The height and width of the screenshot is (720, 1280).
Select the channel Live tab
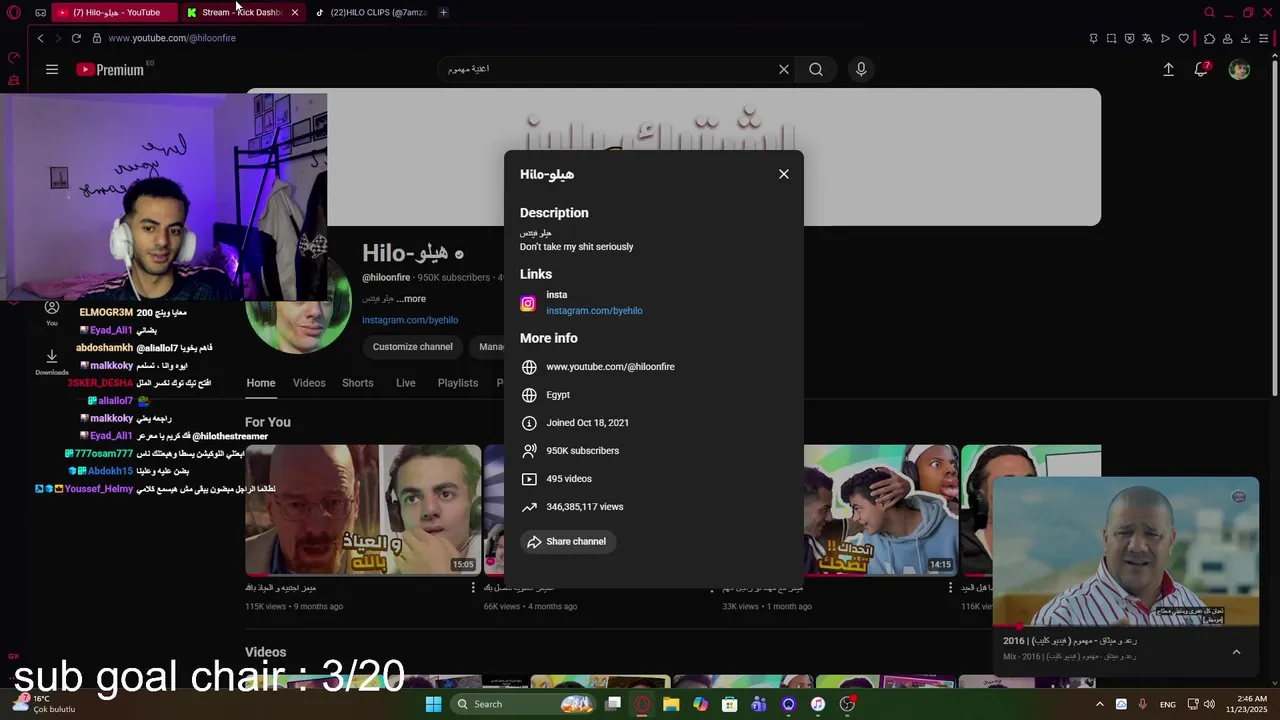pos(406,383)
